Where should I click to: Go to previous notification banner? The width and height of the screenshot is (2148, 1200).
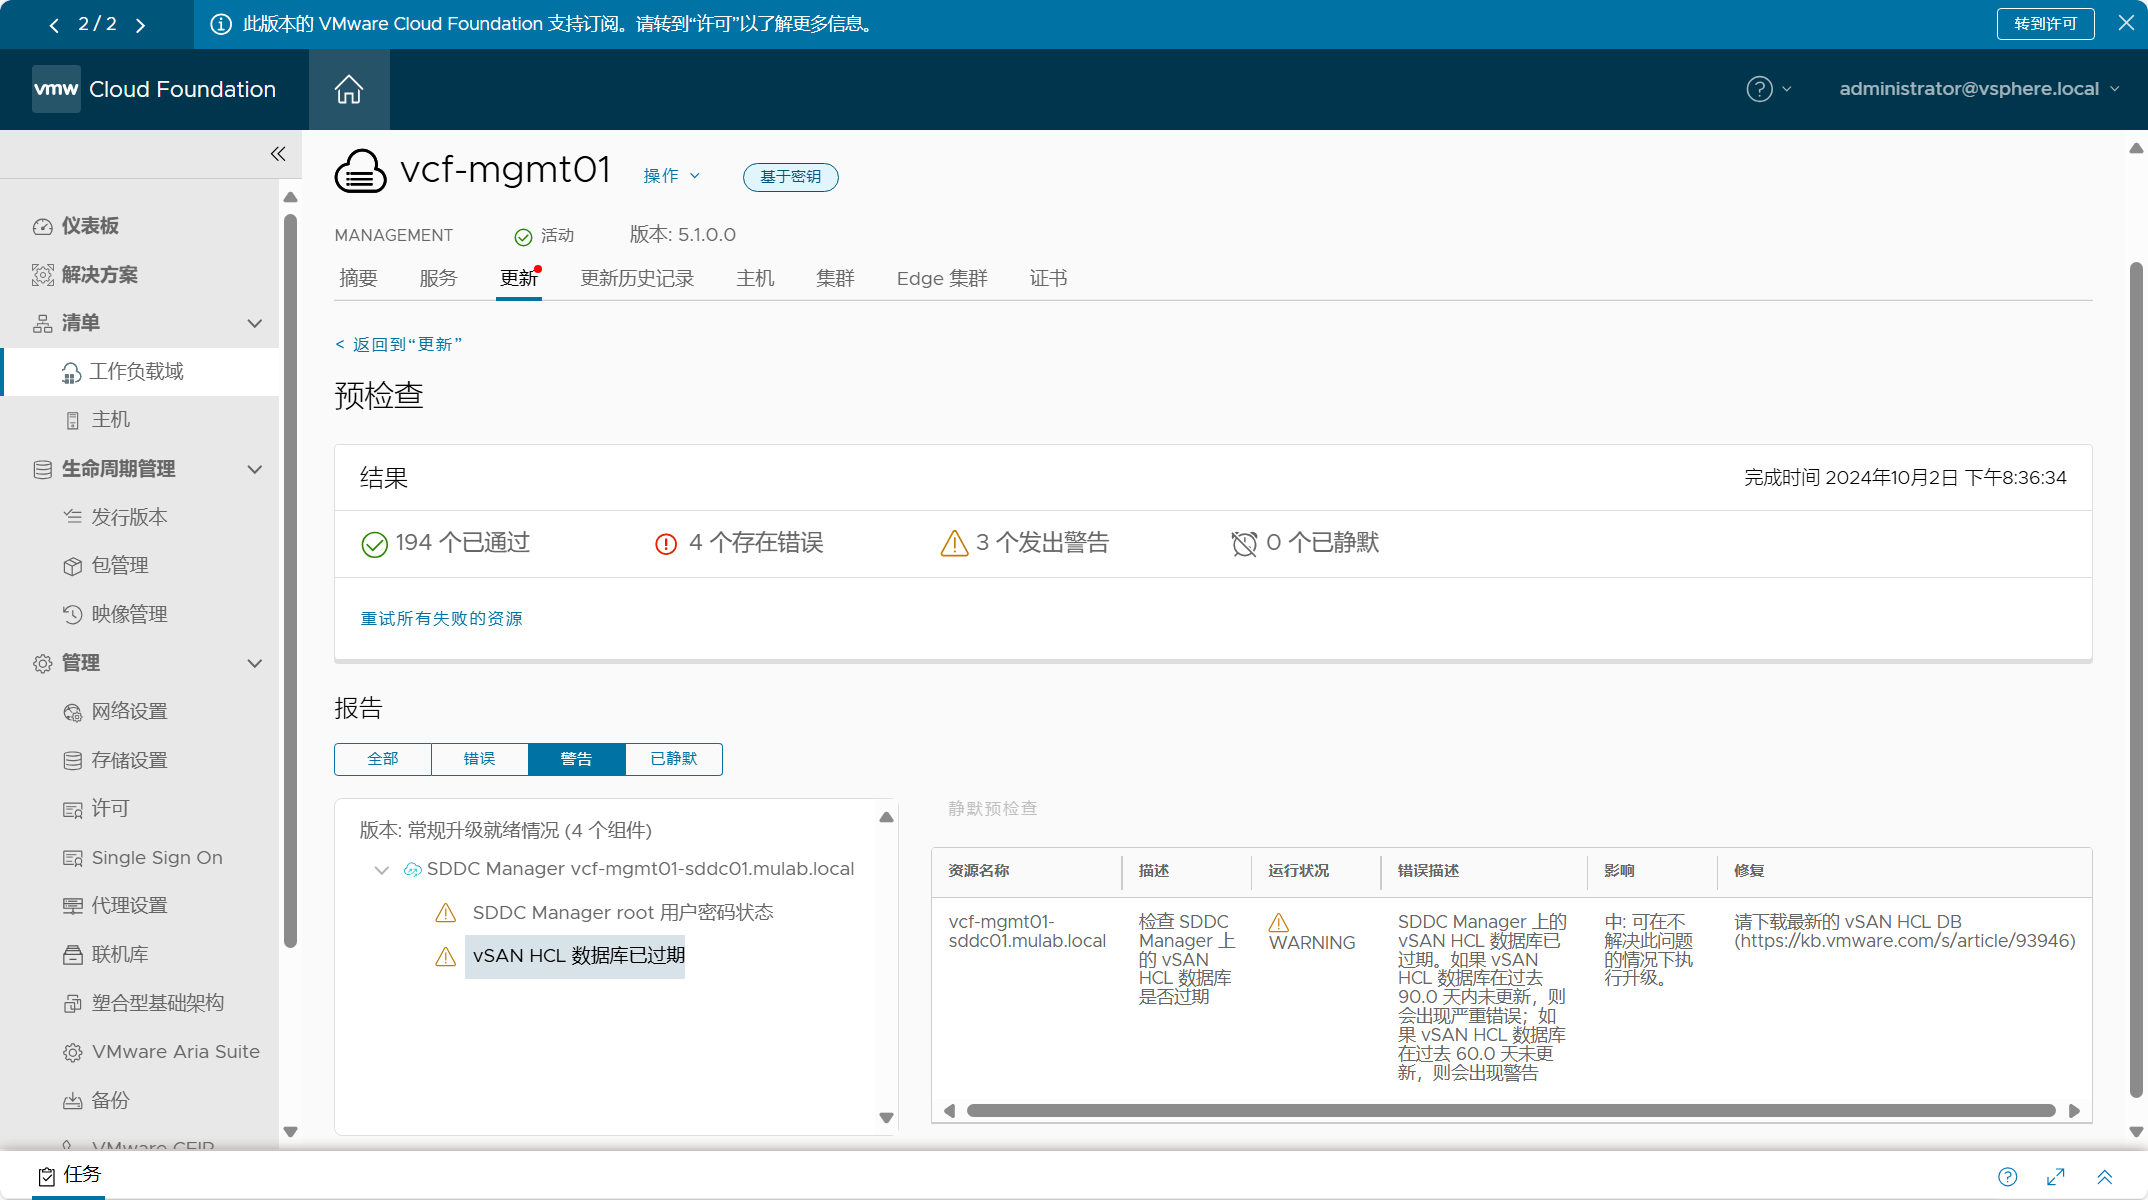[x=54, y=24]
